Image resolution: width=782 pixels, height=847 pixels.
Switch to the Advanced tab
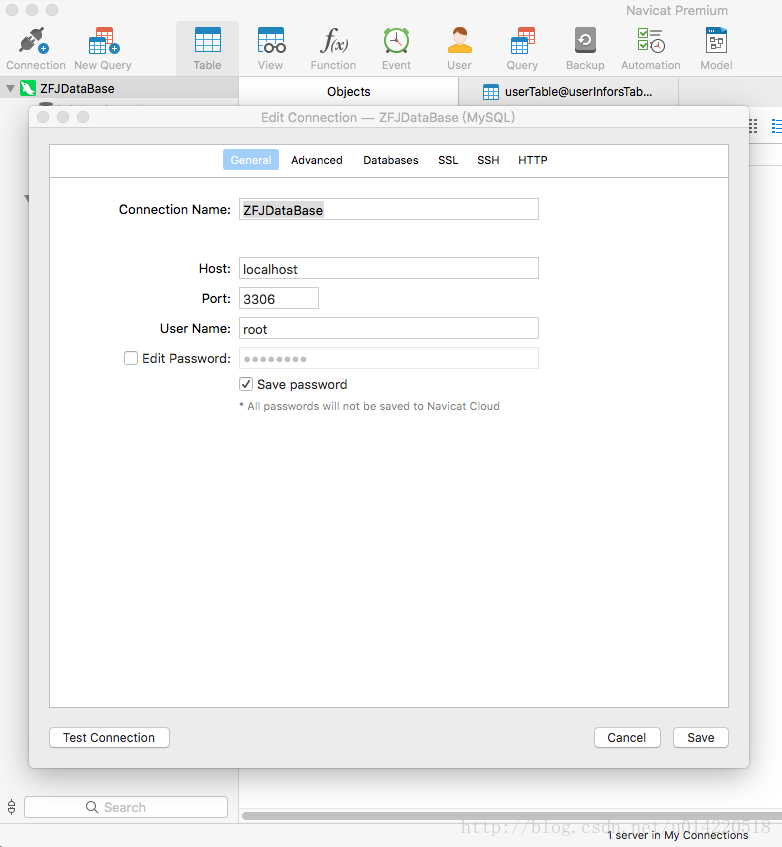pos(317,160)
